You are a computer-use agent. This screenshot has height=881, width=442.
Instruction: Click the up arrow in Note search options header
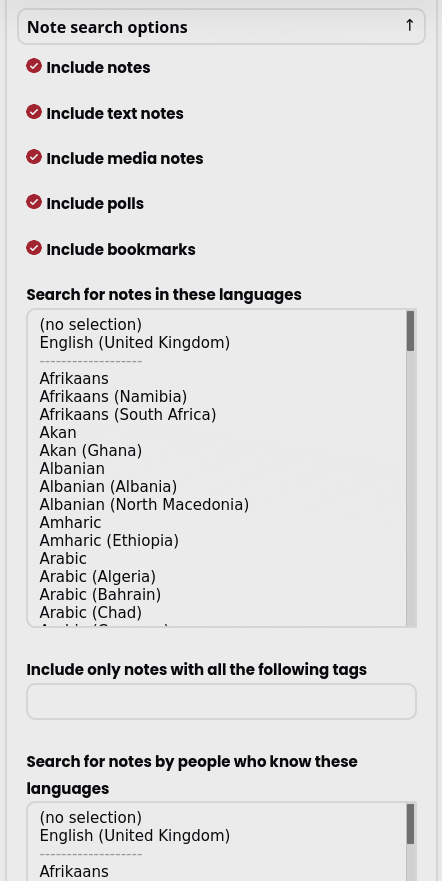pos(409,25)
